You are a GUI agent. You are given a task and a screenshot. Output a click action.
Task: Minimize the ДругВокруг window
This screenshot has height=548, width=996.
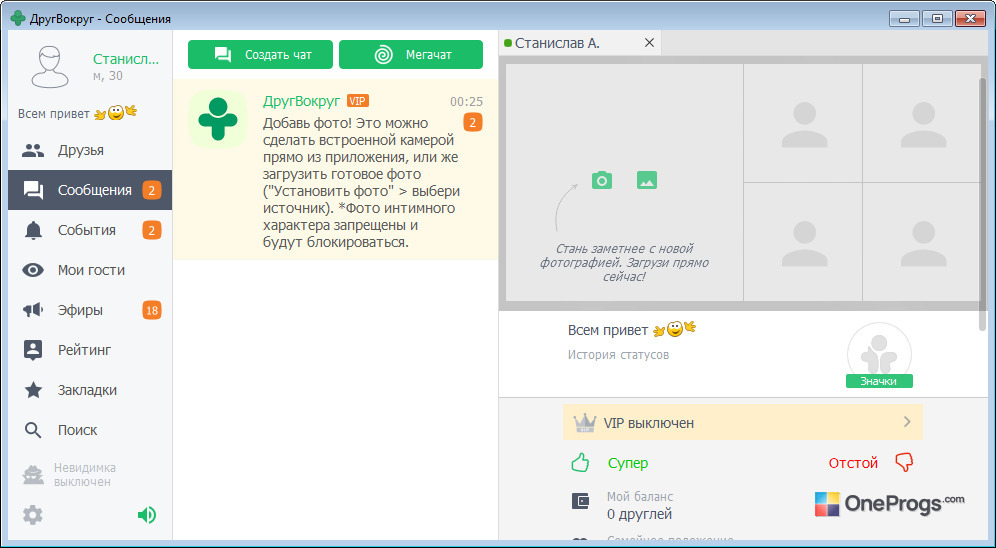click(x=904, y=18)
